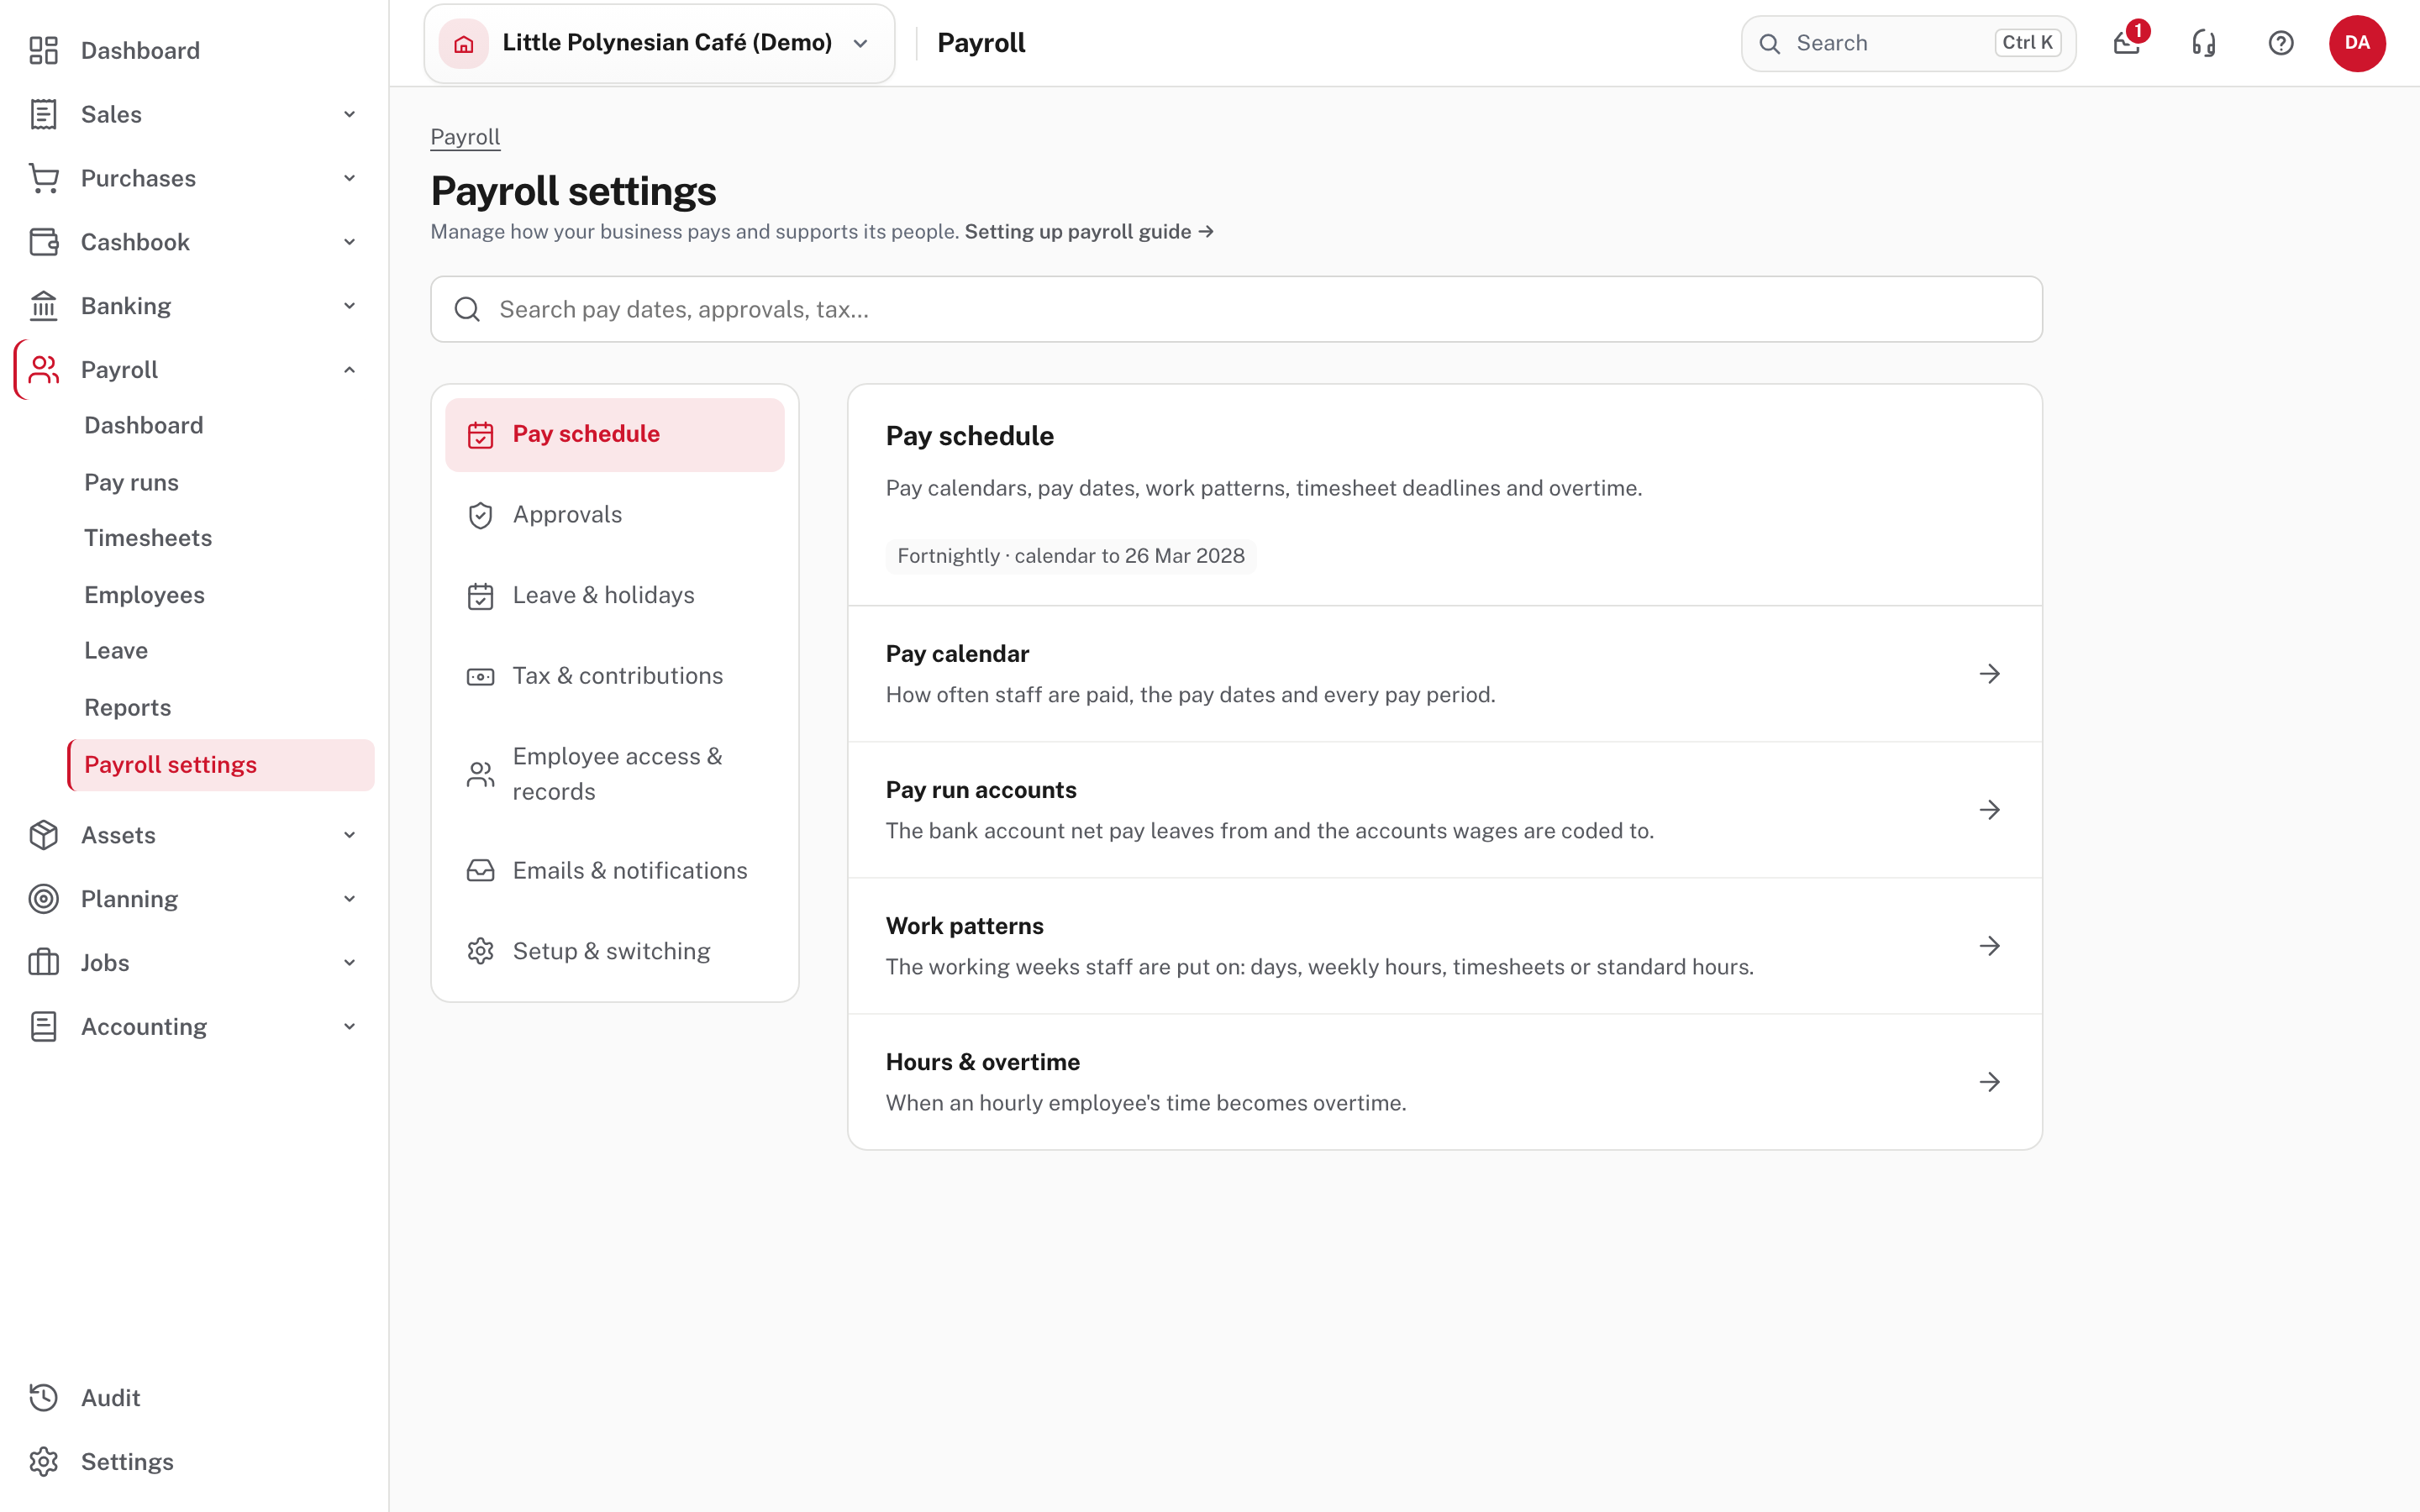This screenshot has width=2420, height=1512.
Task: Click the Dashboard grid icon in sidebar
Action: coord(43,50)
